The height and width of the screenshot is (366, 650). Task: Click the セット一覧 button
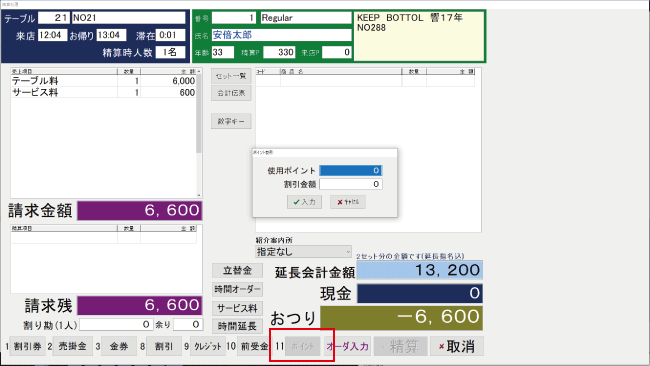pyautogui.click(x=231, y=76)
